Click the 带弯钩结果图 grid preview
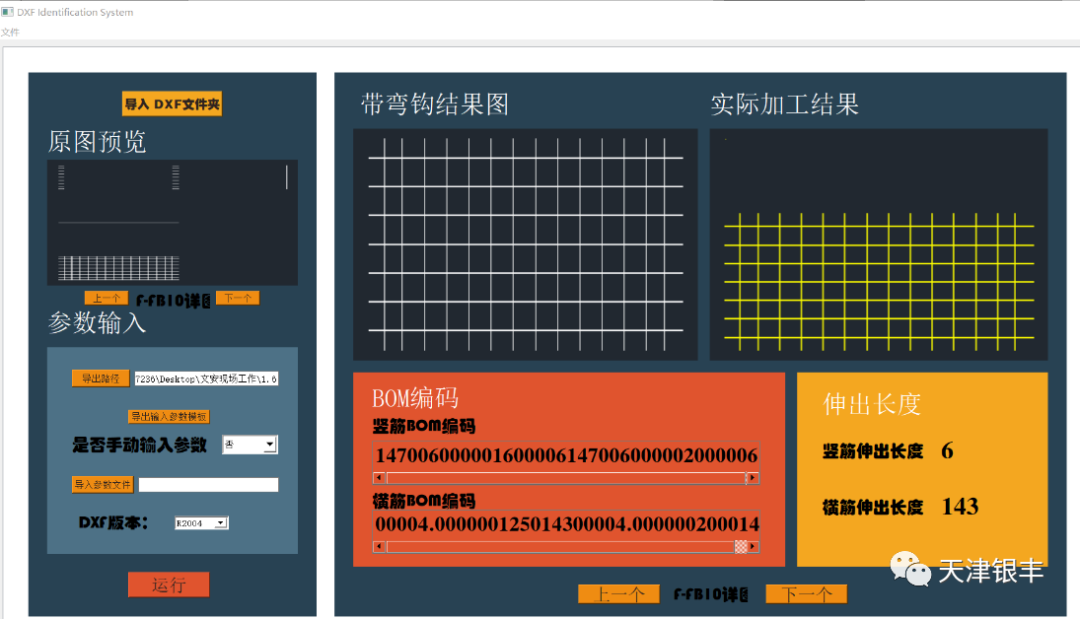Image resolution: width=1080 pixels, height=619 pixels. 526,244
